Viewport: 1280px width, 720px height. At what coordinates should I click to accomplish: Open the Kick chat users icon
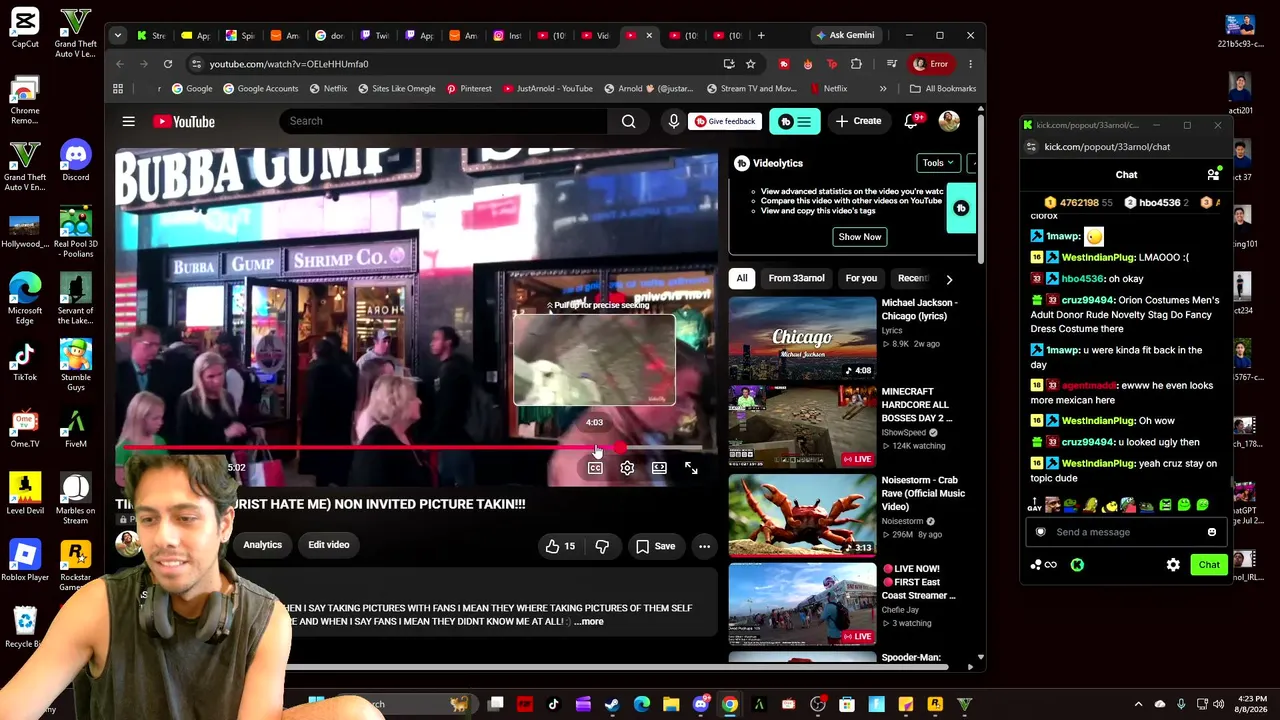pos(1213,175)
